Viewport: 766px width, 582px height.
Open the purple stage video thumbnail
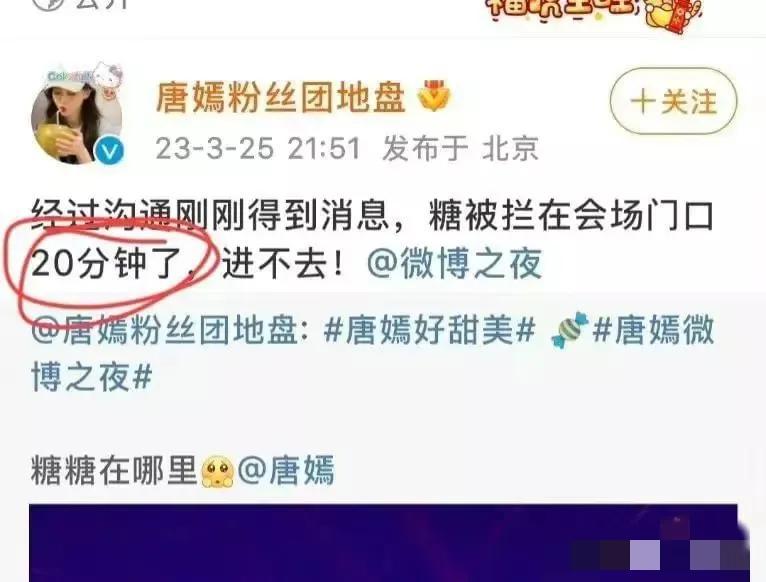pyautogui.click(x=383, y=543)
